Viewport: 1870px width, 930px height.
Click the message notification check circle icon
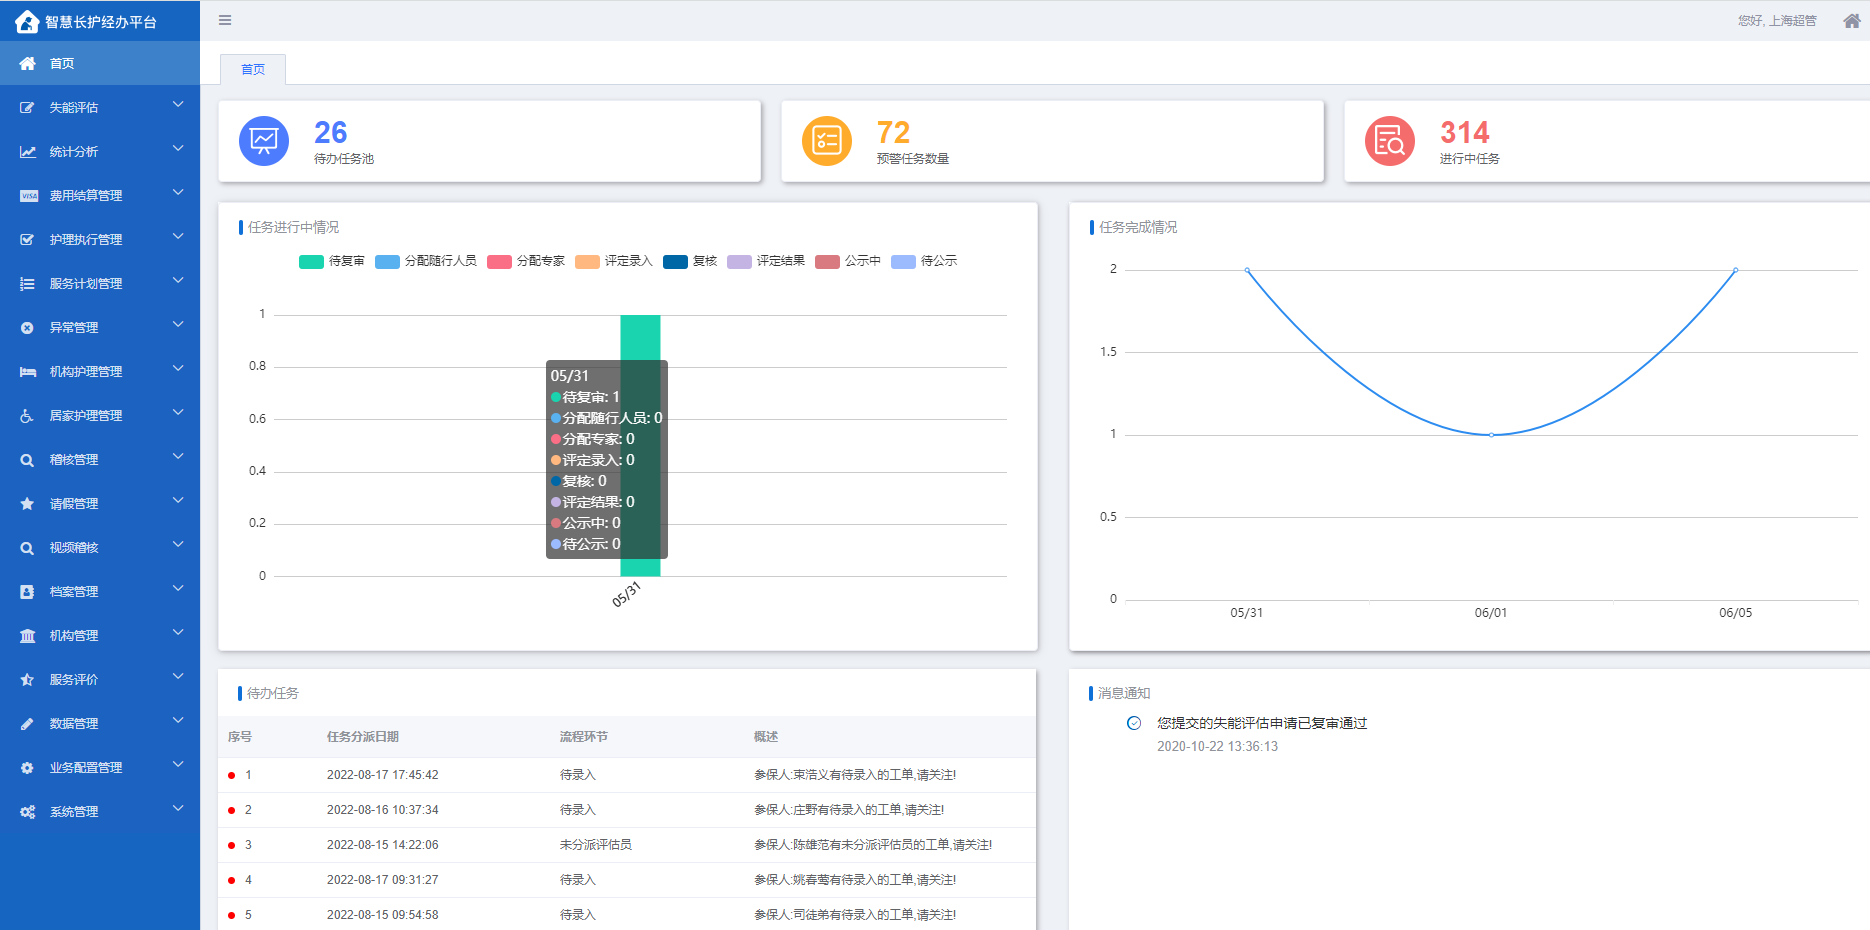click(x=1134, y=723)
